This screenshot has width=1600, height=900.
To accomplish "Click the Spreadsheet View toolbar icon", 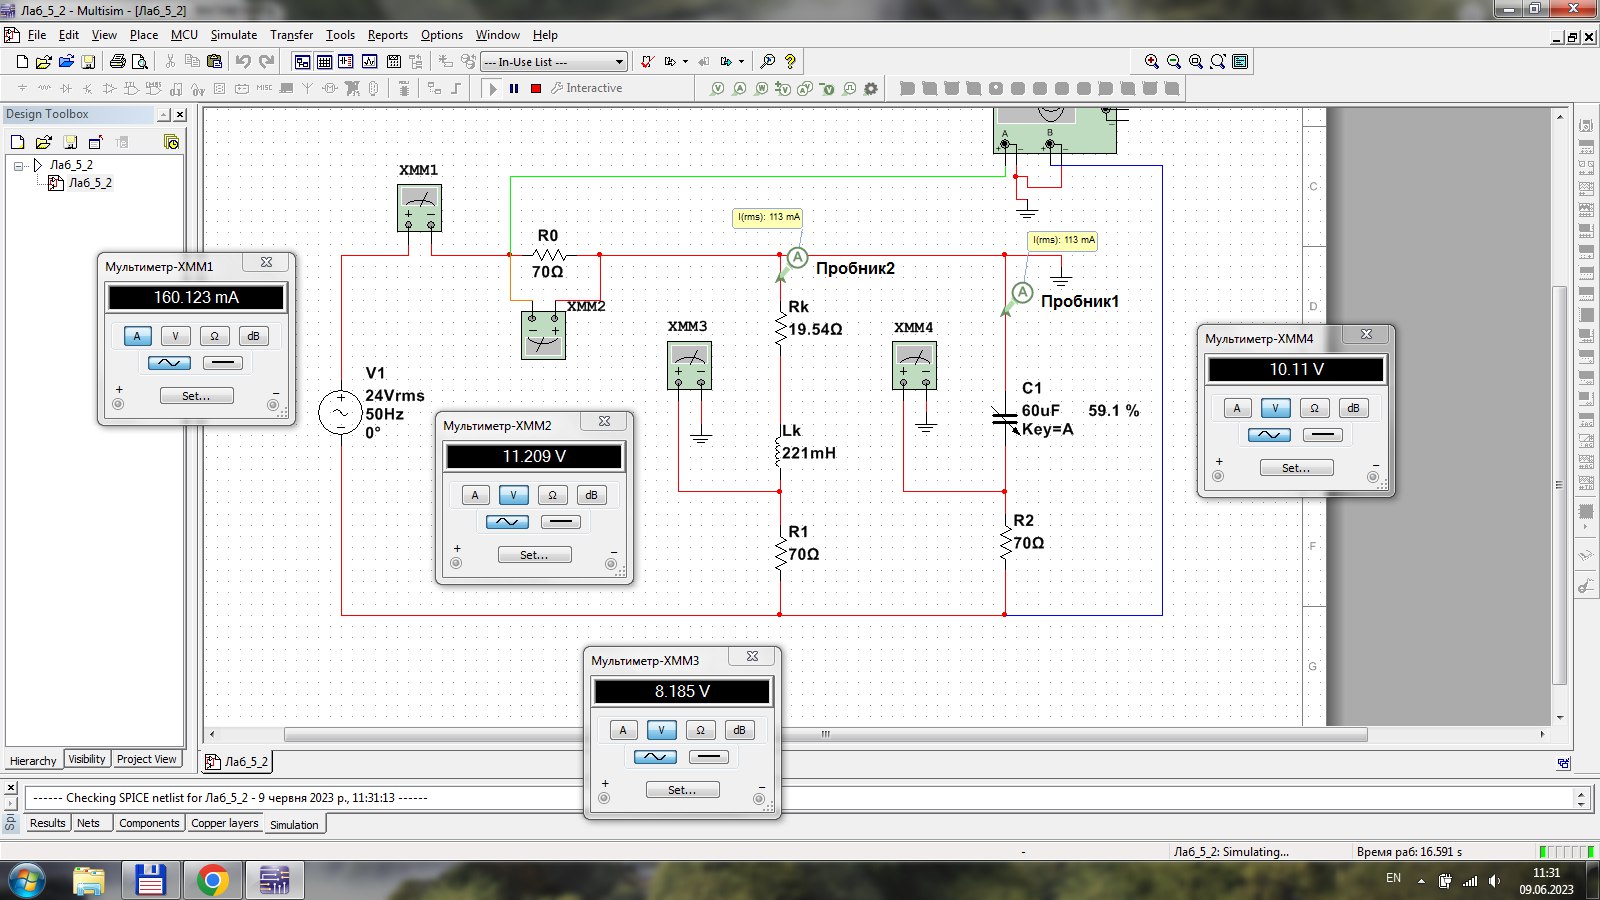I will [x=324, y=62].
